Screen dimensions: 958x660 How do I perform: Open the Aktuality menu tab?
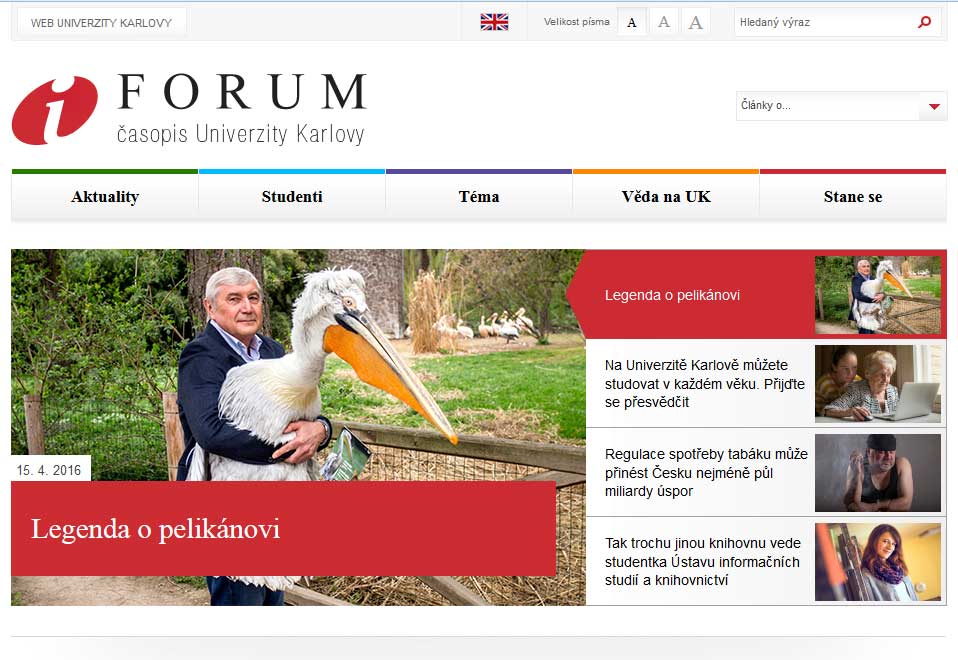click(x=105, y=197)
